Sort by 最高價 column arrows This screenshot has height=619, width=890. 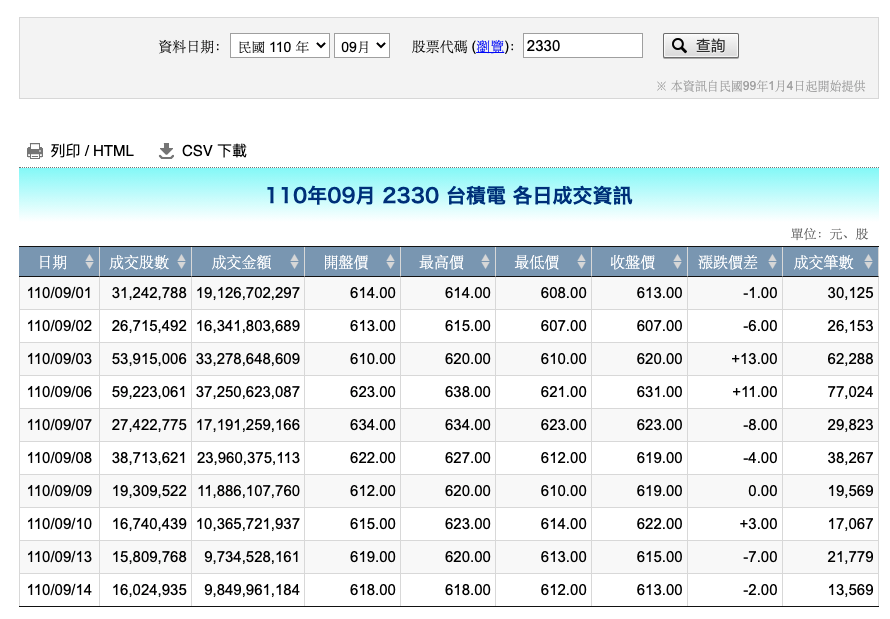(x=485, y=262)
